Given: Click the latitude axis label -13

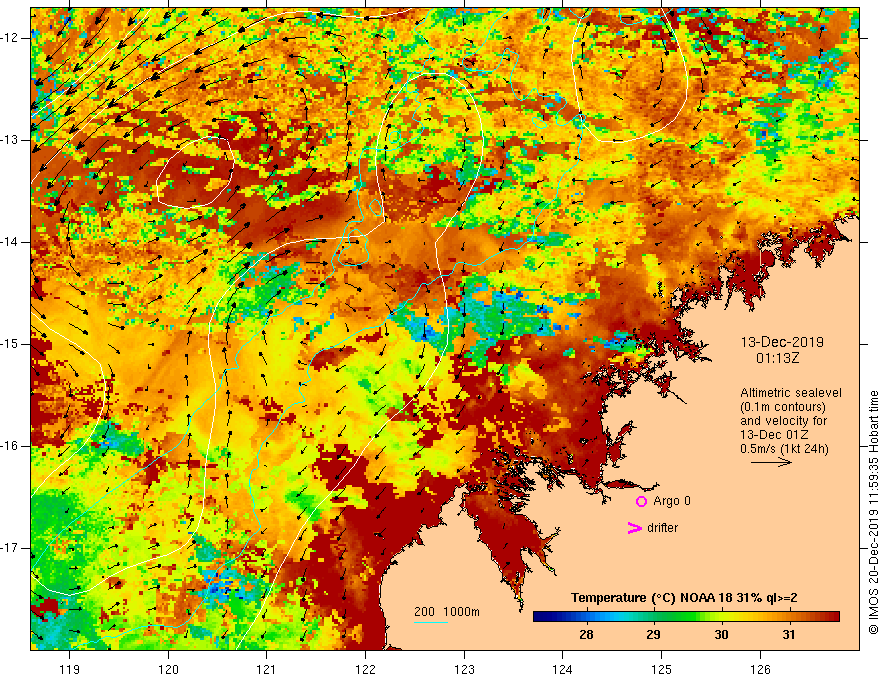Looking at the screenshot, I should click(x=10, y=140).
